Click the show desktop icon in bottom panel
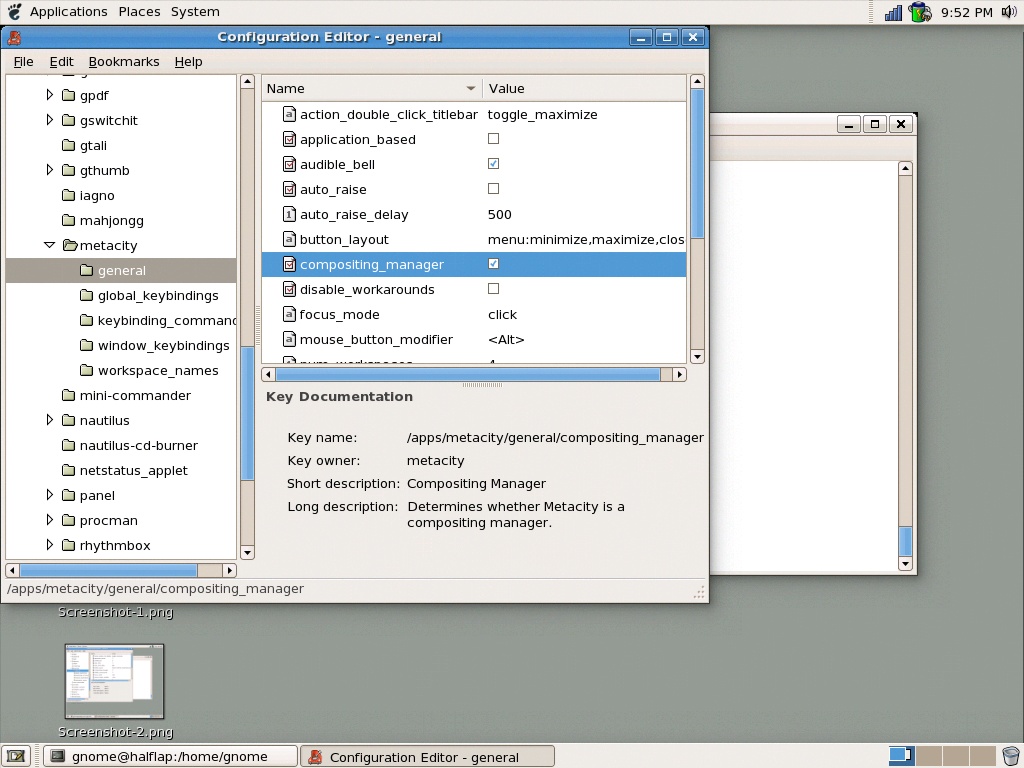1024x768 pixels. point(16,756)
